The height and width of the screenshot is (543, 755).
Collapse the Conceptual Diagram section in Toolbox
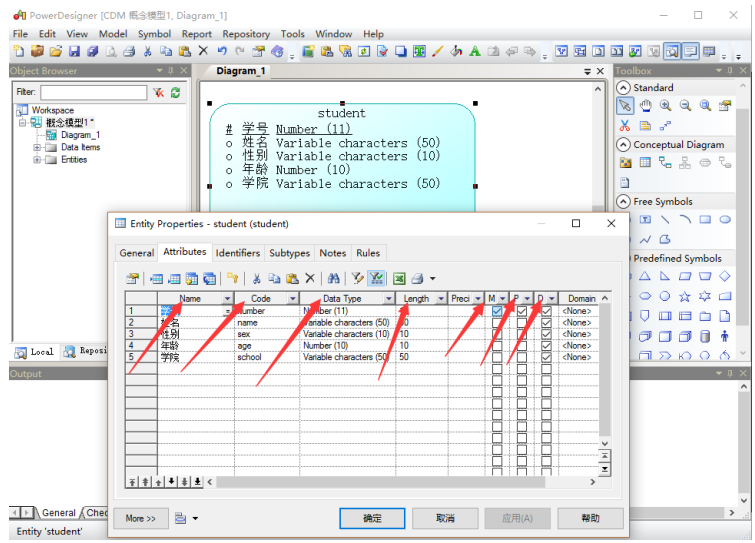point(623,144)
